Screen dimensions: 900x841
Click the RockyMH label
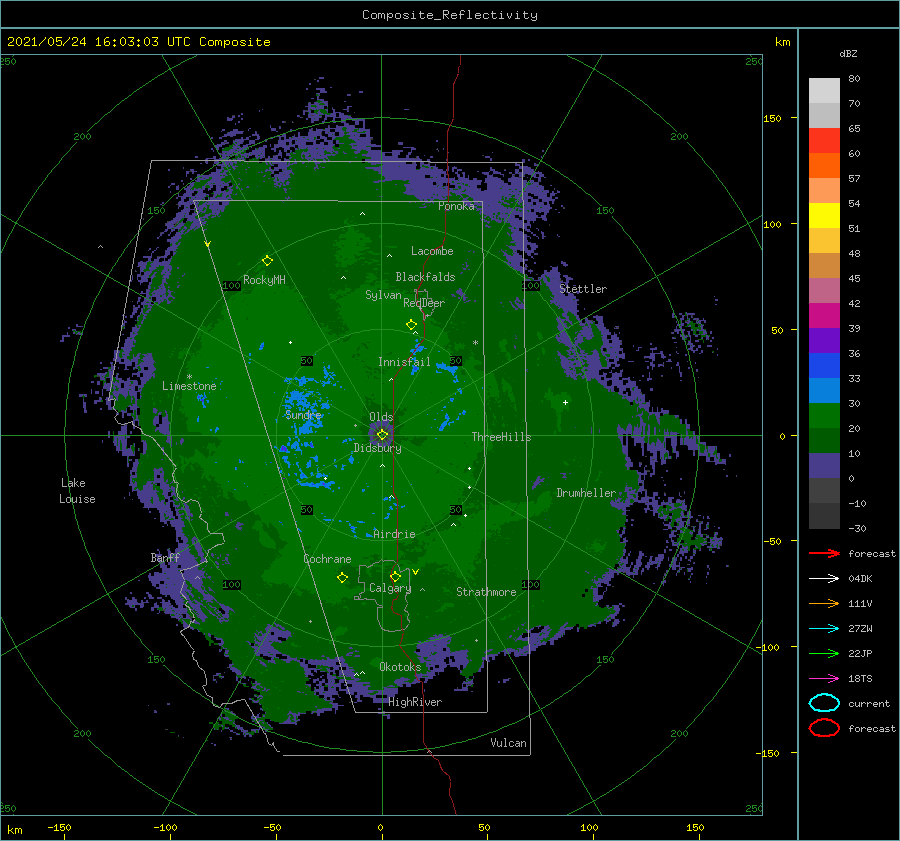[x=264, y=280]
